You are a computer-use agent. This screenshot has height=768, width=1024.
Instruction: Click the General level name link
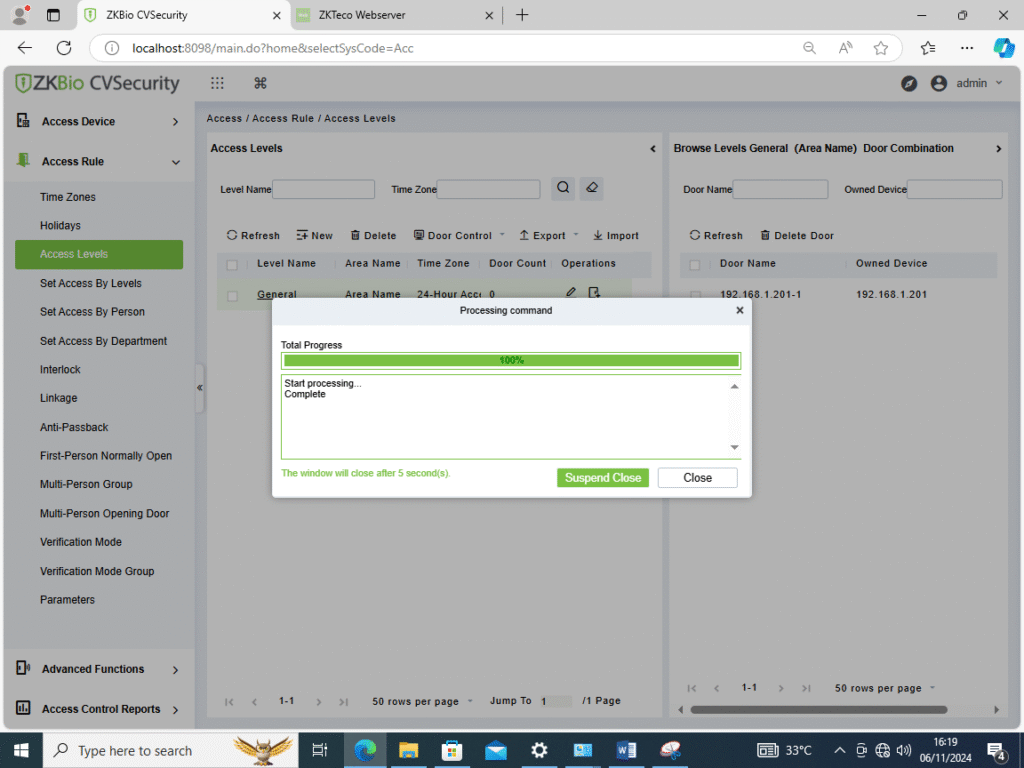click(276, 295)
